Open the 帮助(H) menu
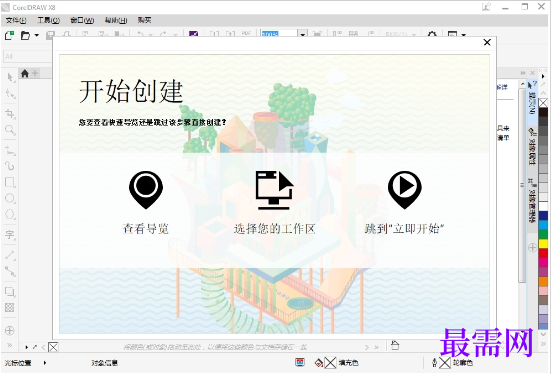The width and height of the screenshot is (552, 374). [116, 20]
